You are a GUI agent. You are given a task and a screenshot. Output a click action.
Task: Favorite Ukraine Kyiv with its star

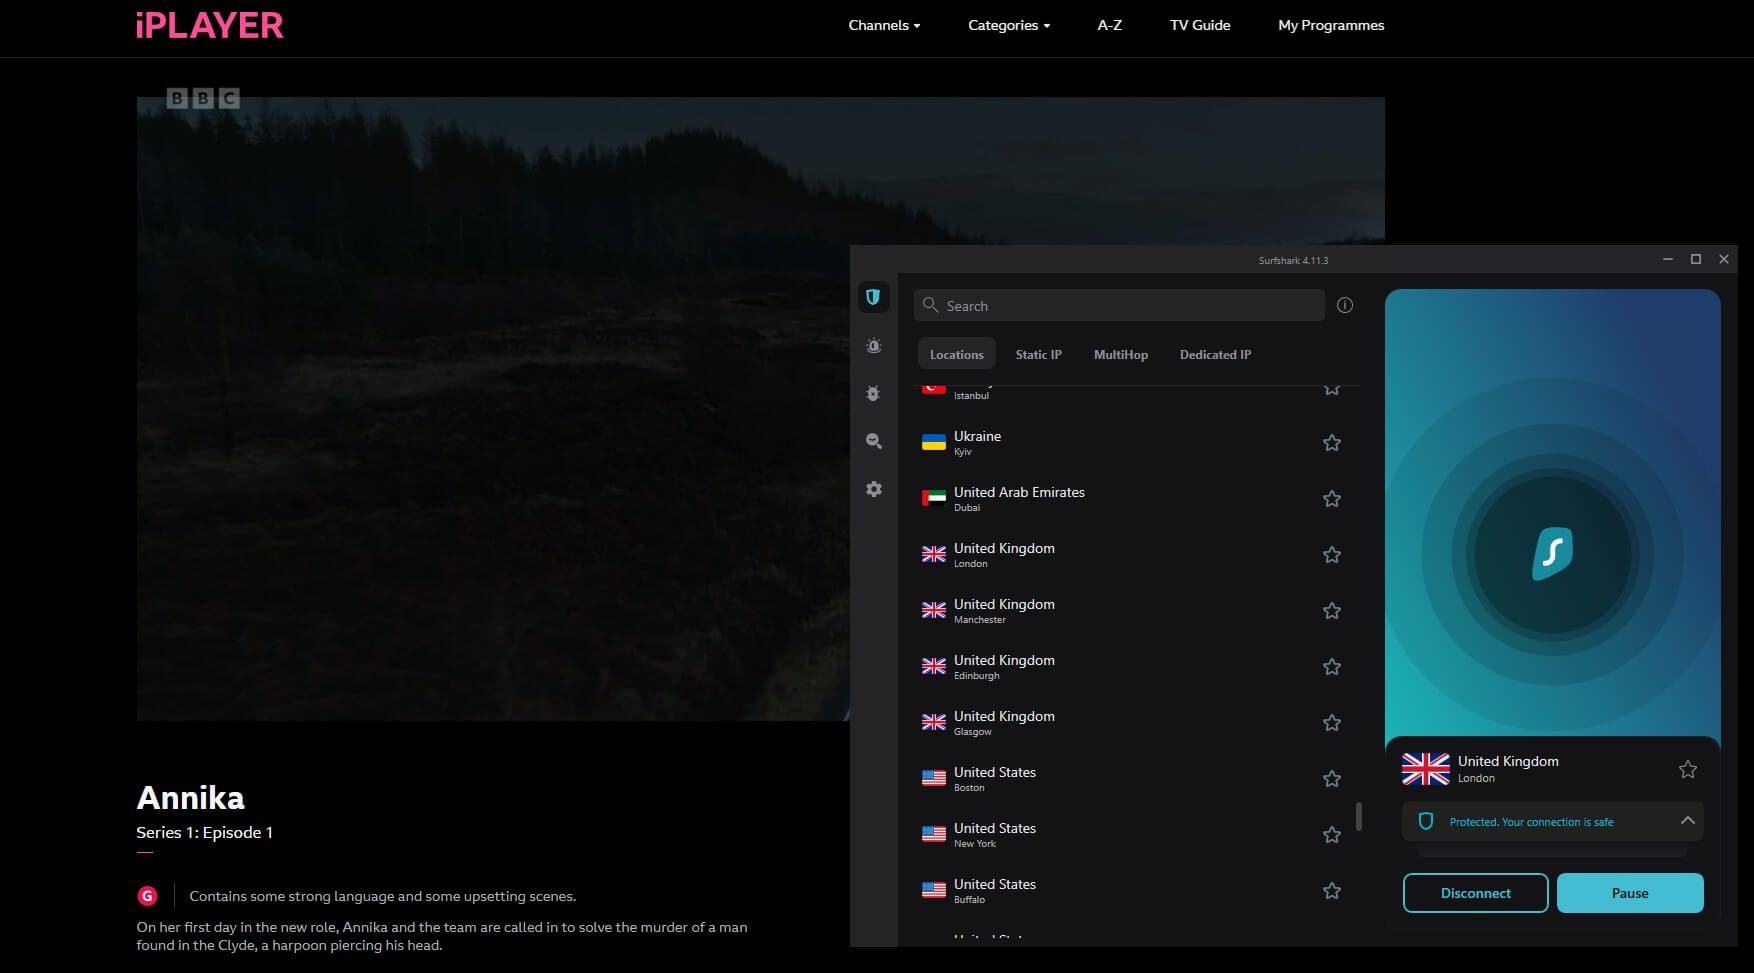(1332, 443)
